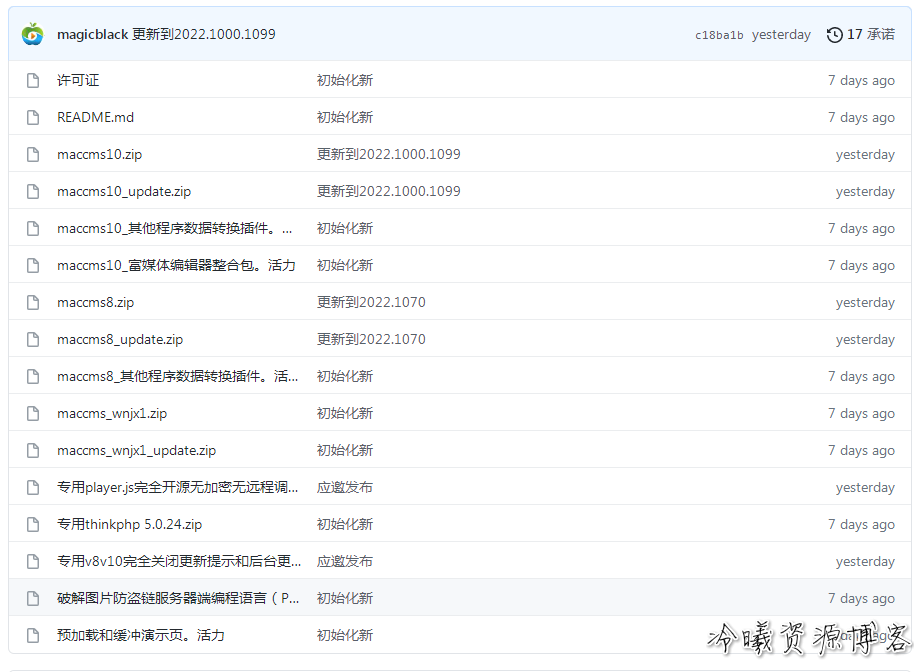
Task: Click 7 days ago in README.md row
Action: tap(862, 117)
